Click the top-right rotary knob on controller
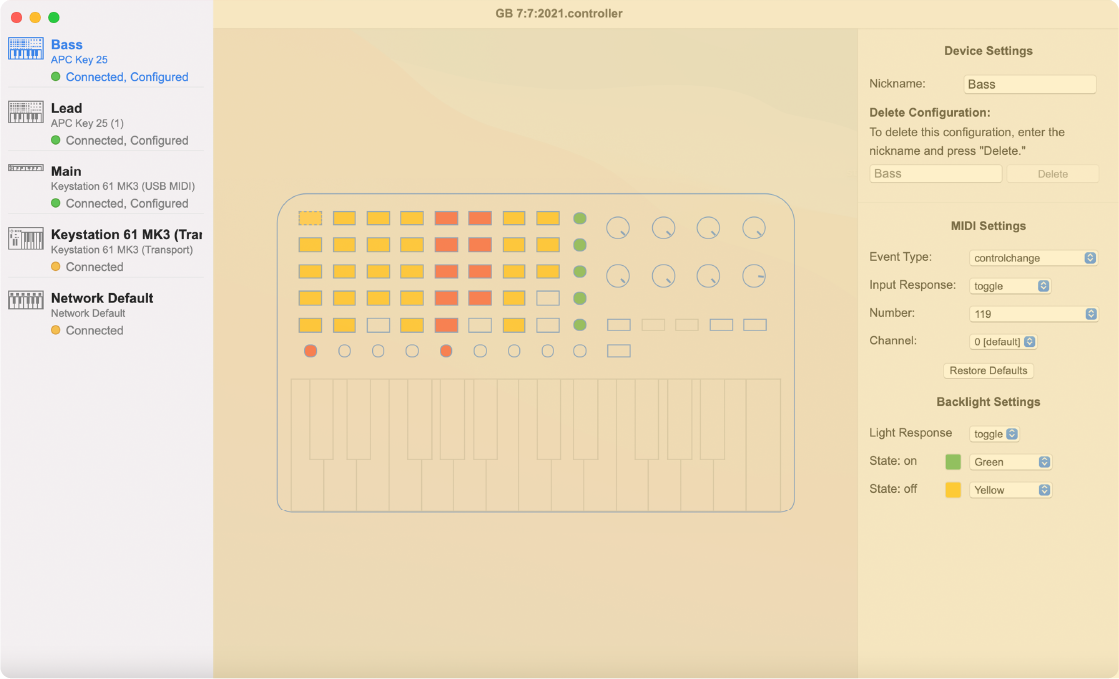 [x=754, y=228]
